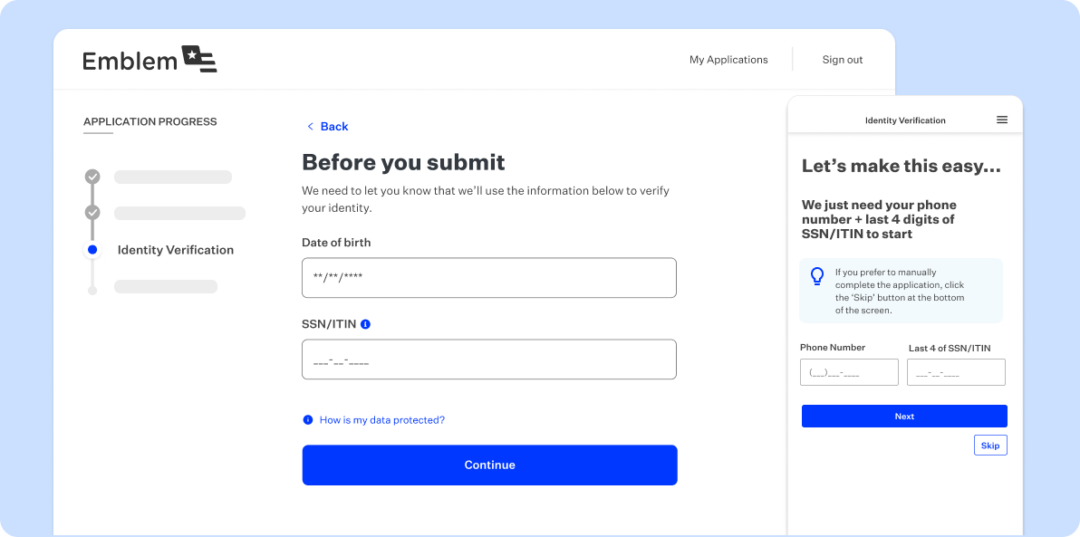This screenshot has width=1080, height=537.
Task: Click the lightbulb tip icon
Action: pos(817,276)
